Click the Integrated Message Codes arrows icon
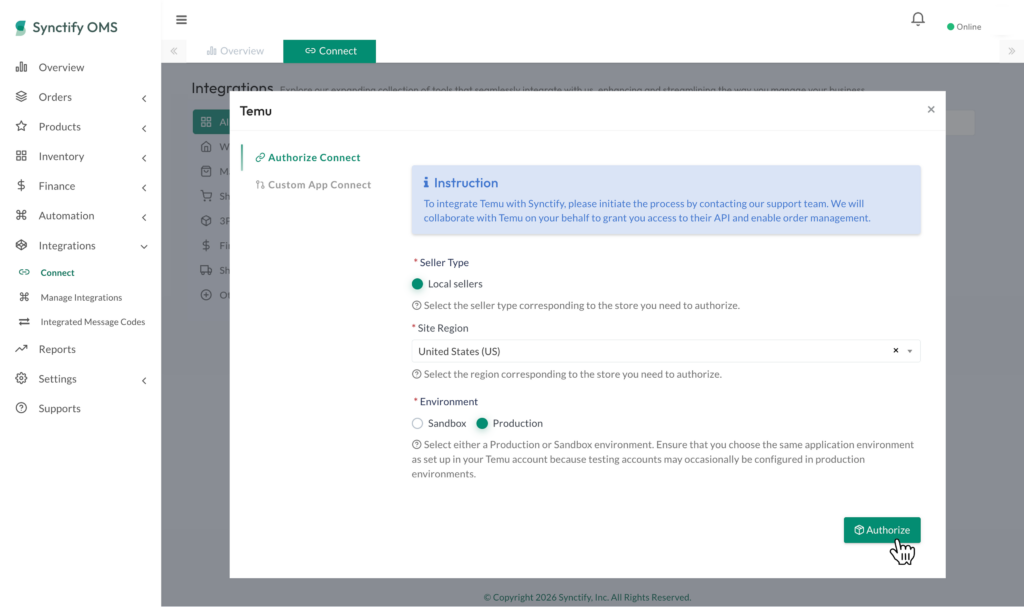 coord(24,321)
